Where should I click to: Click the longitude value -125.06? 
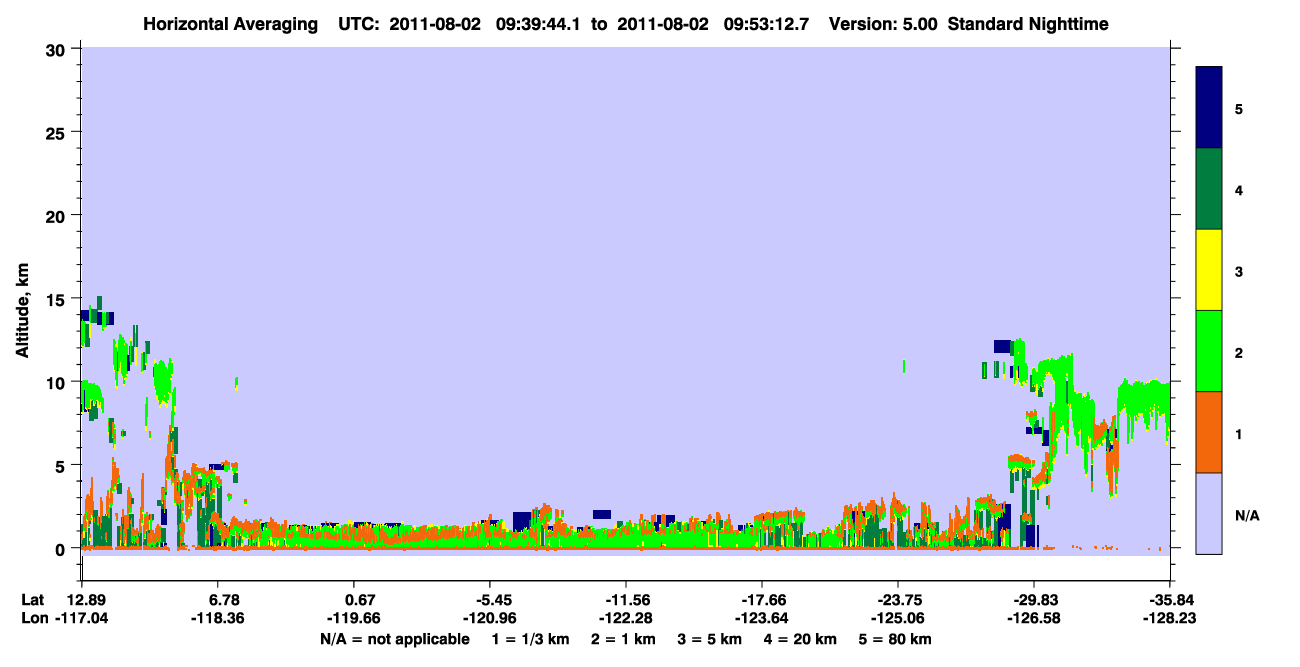(x=897, y=619)
